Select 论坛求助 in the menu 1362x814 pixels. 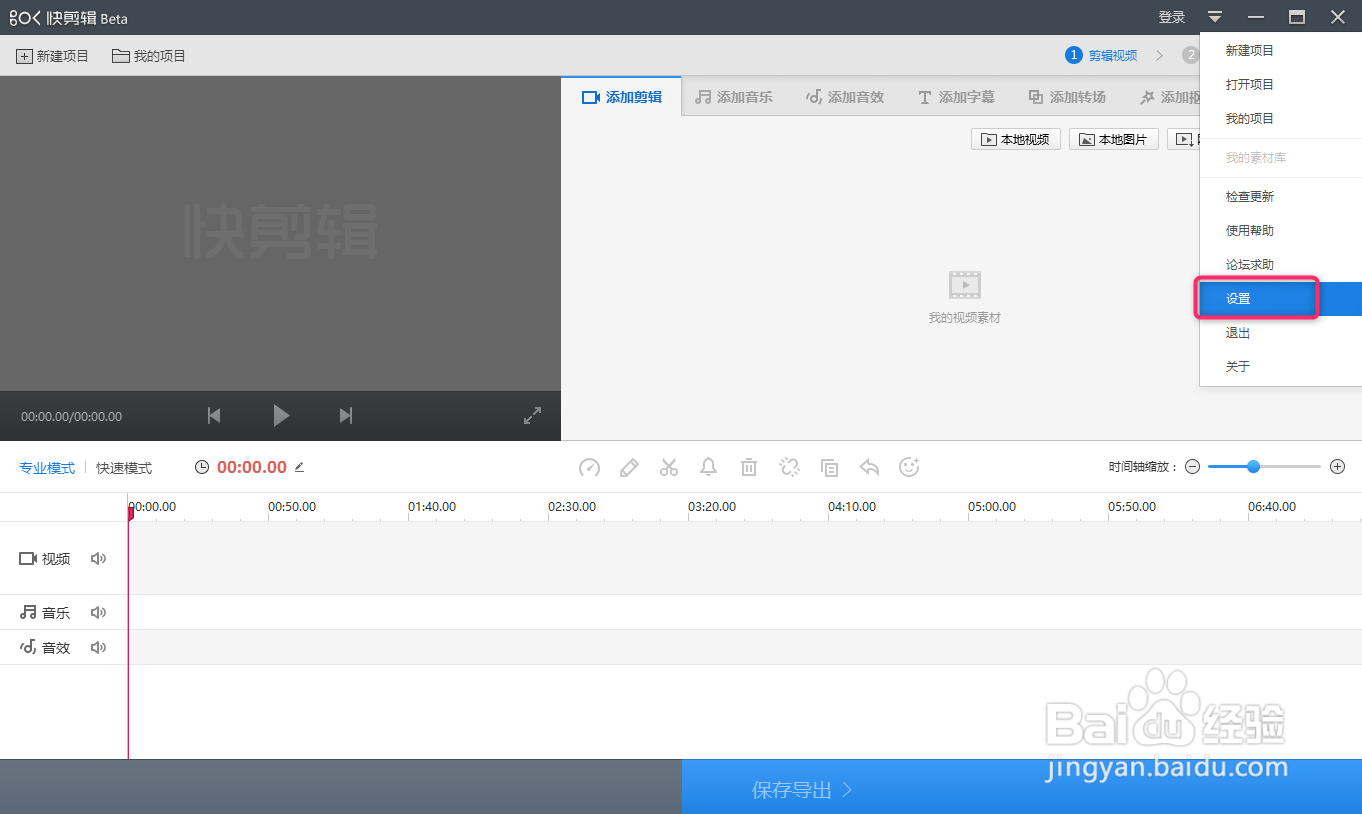click(1281, 265)
